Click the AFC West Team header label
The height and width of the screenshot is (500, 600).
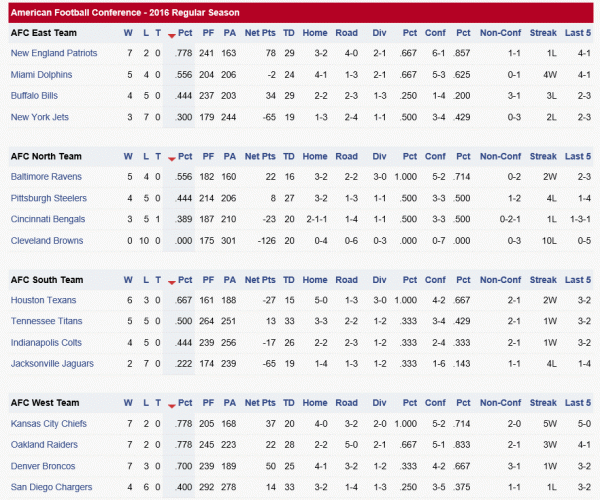pyautogui.click(x=45, y=403)
